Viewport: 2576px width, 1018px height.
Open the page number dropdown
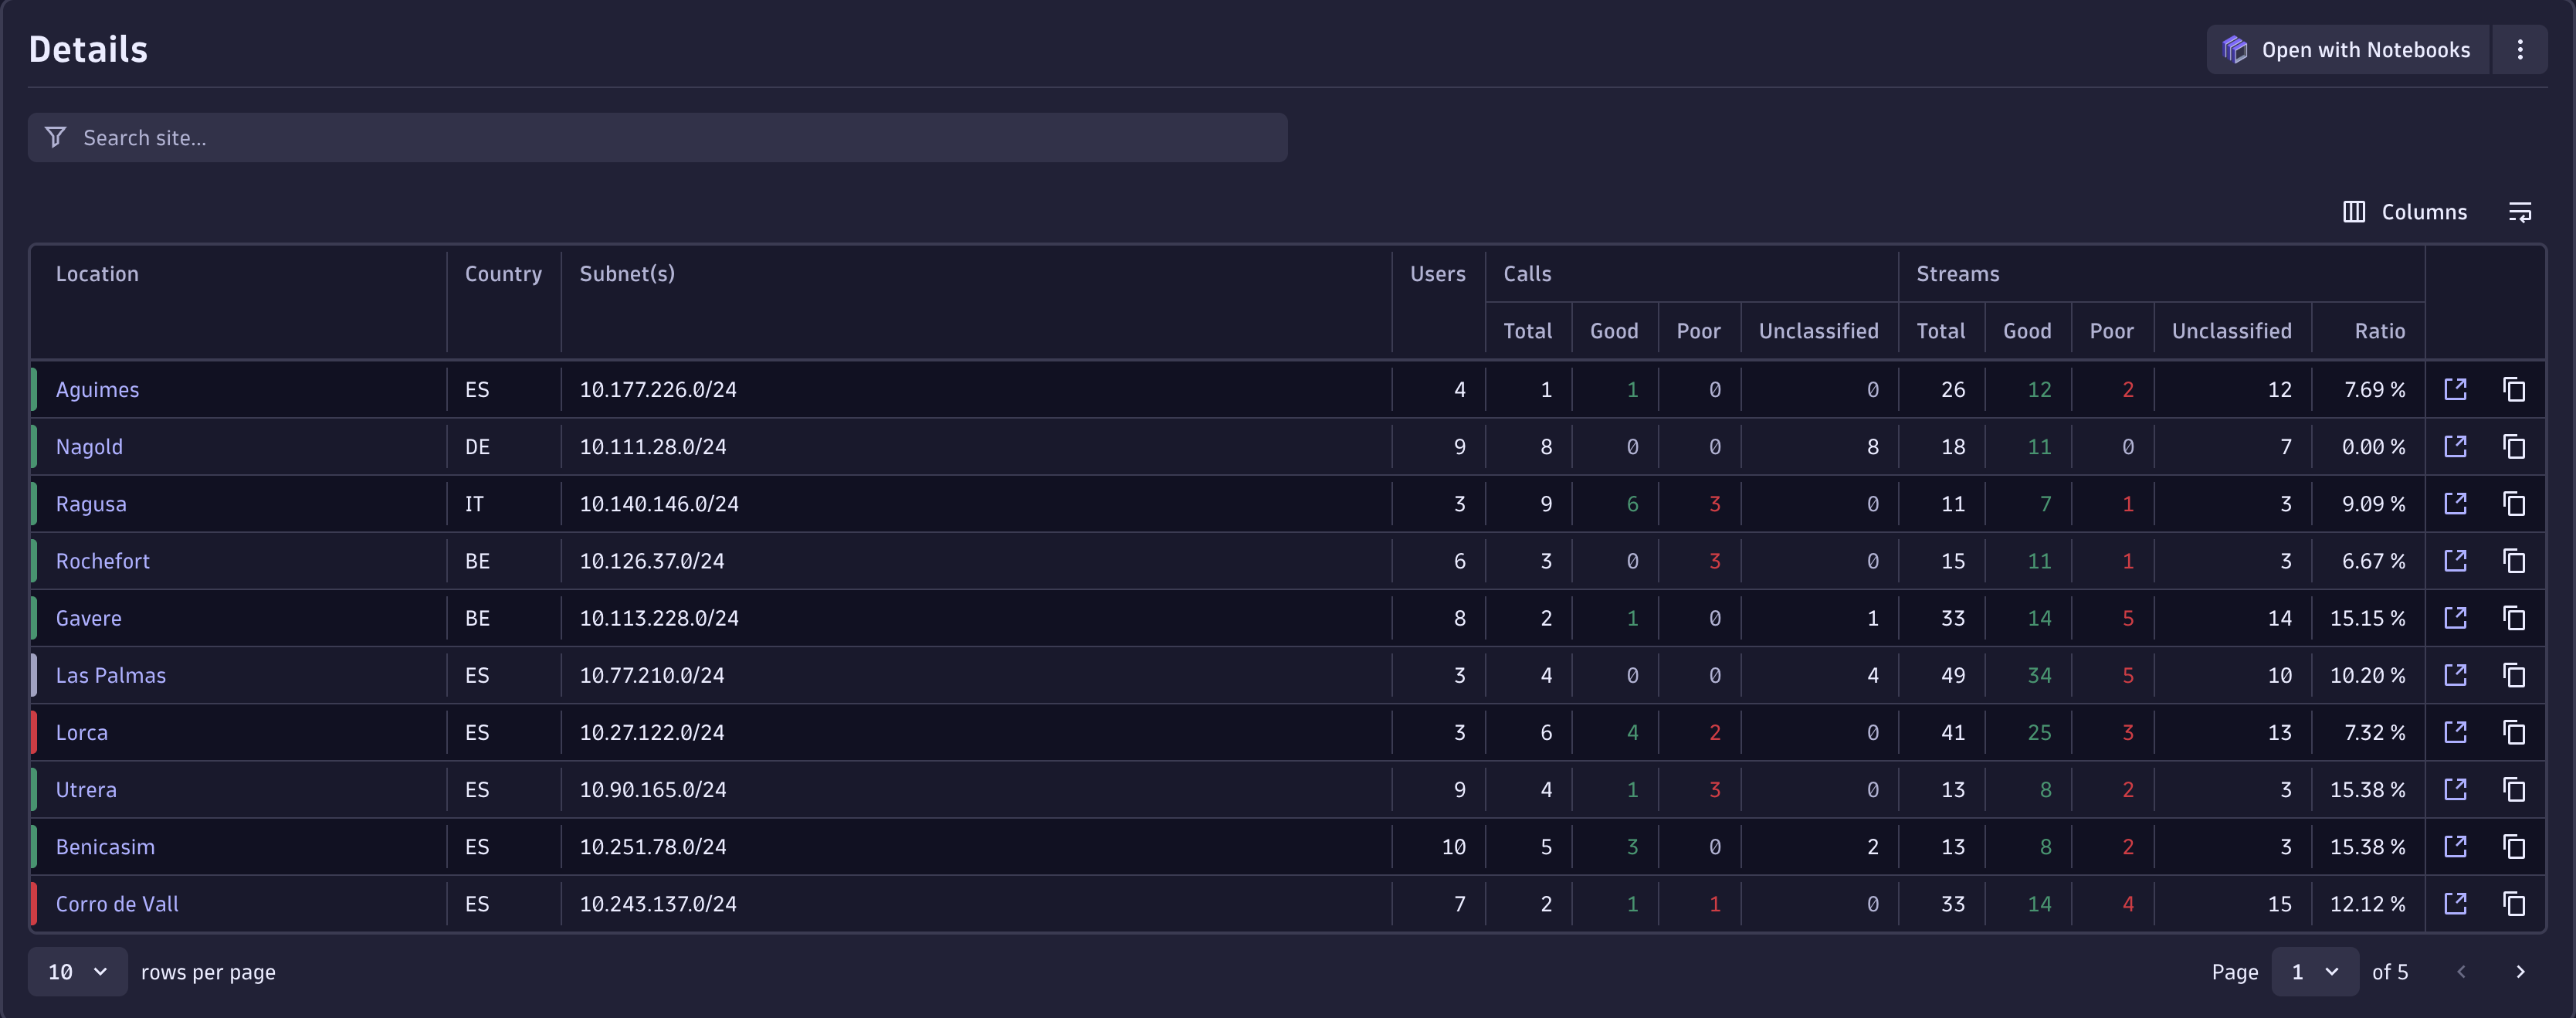point(2314,971)
